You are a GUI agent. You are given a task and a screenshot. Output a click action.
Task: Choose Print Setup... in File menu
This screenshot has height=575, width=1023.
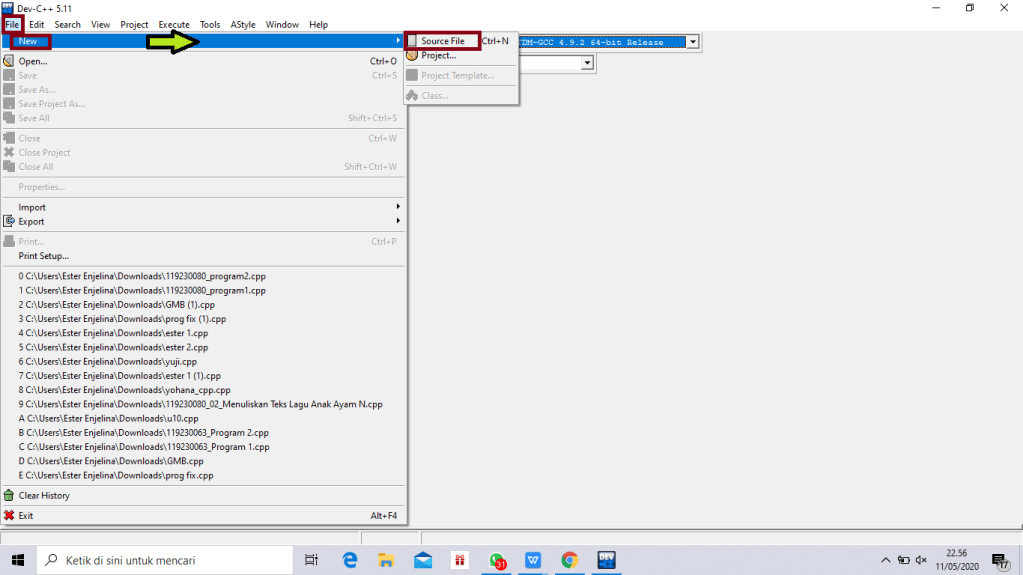point(43,256)
